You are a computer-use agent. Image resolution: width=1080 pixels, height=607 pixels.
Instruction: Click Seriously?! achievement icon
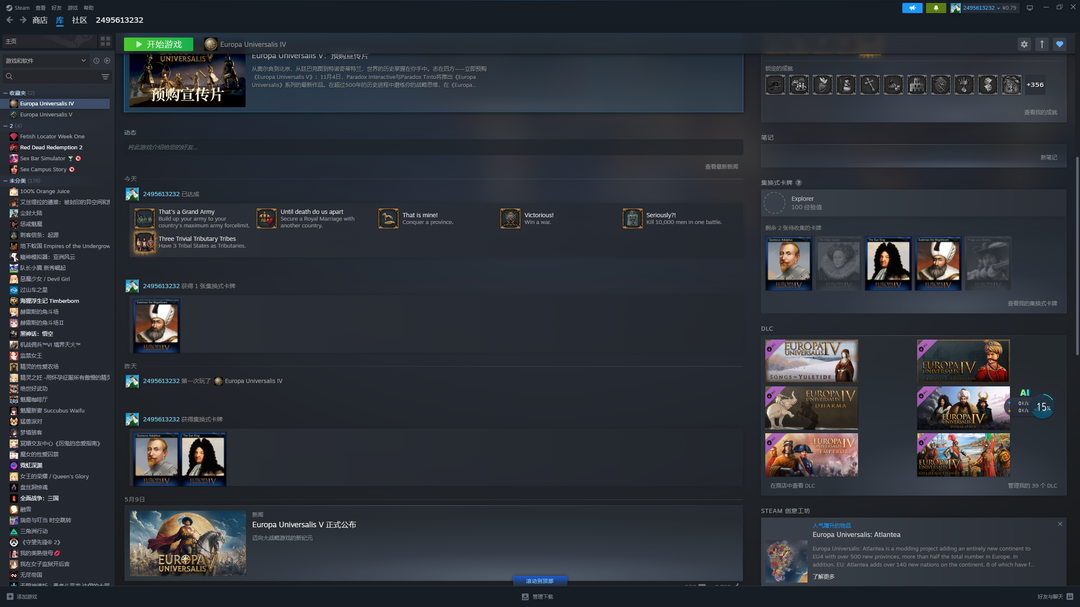click(632, 218)
